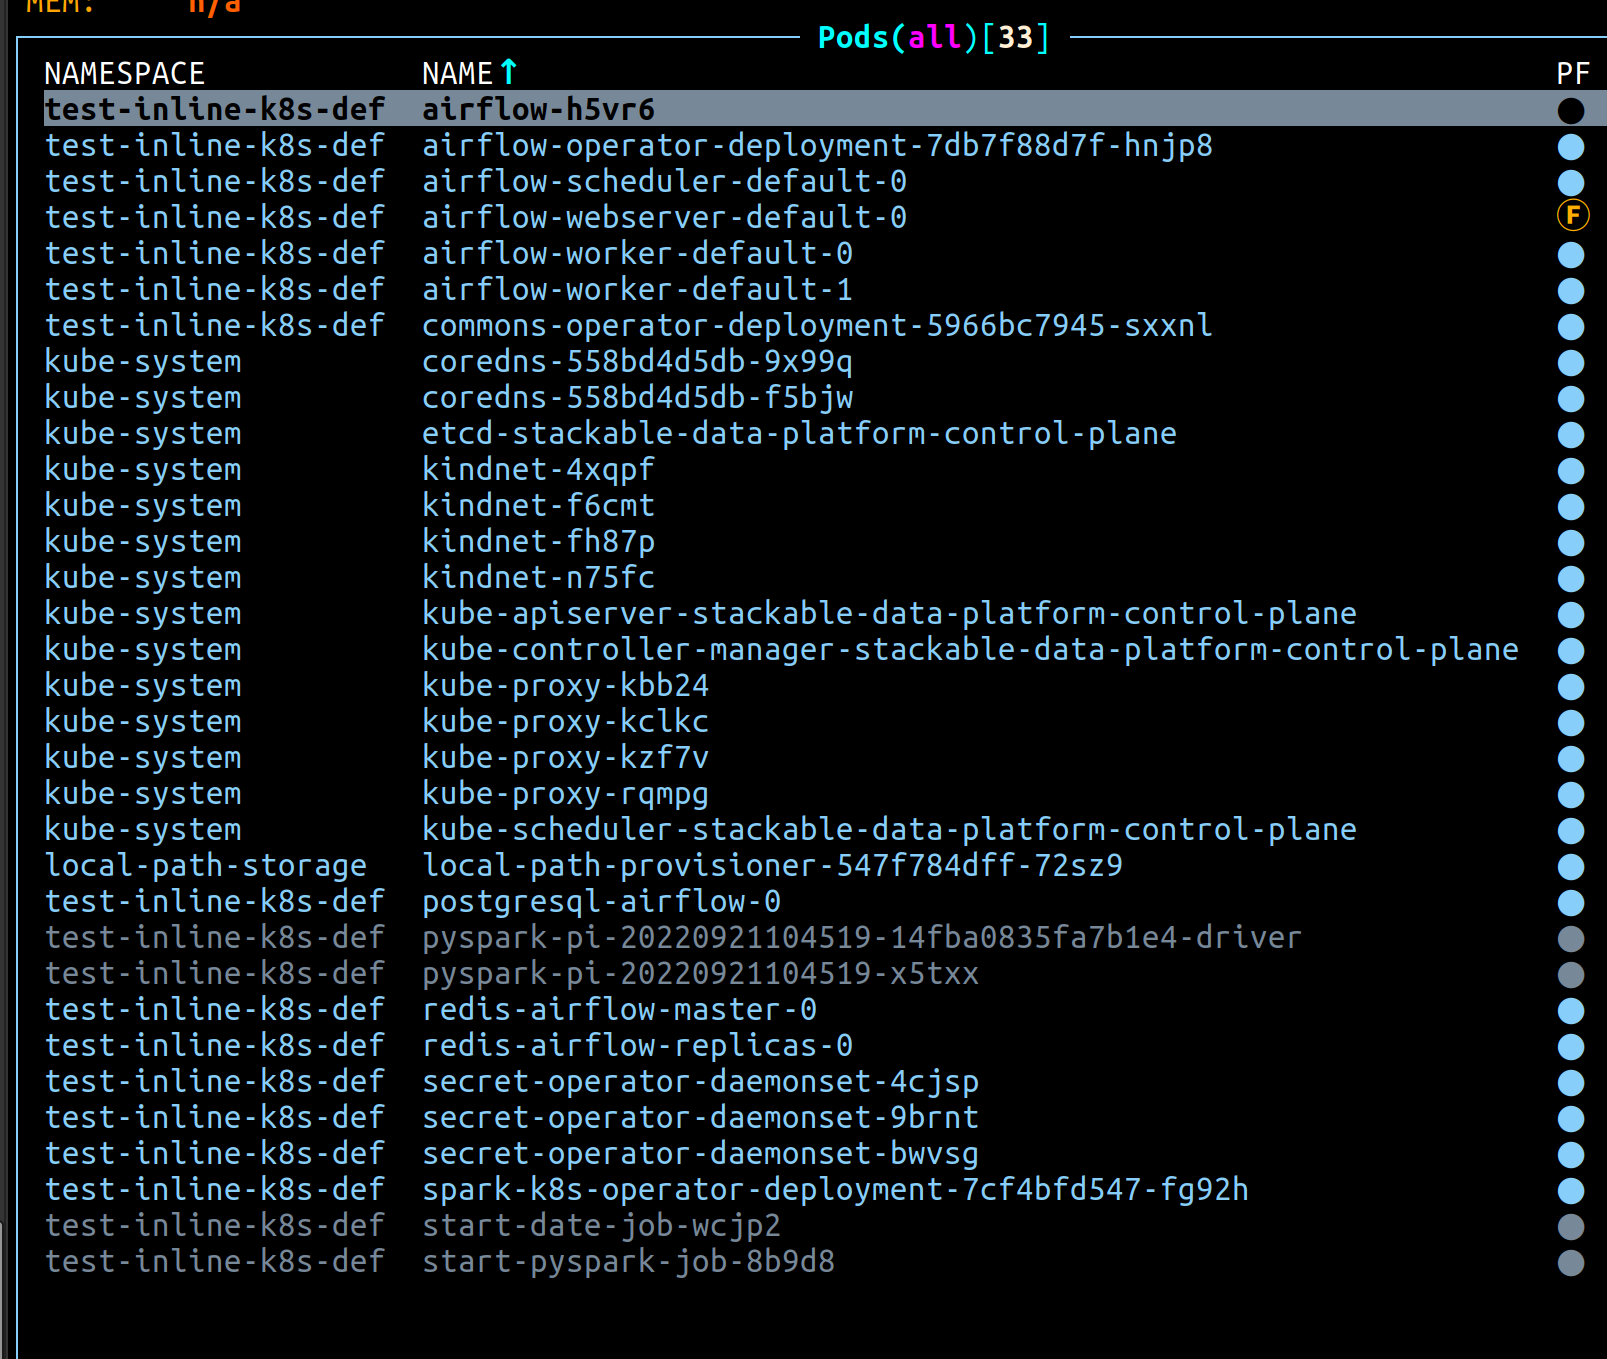Image resolution: width=1607 pixels, height=1359 pixels.
Task: Select pod spark-k8s-operator-deployment-7cf4bfd547-fg92h
Action: click(x=835, y=1190)
